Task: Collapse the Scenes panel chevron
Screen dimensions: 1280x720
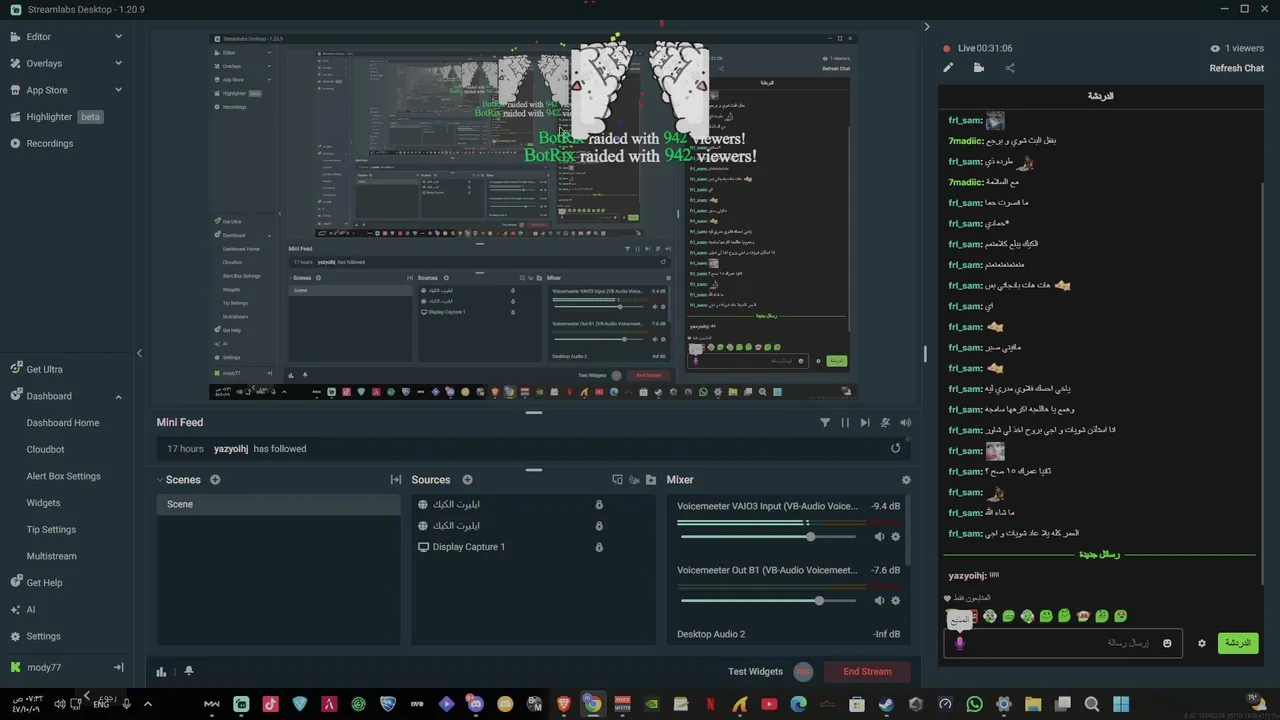Action: (x=160, y=480)
